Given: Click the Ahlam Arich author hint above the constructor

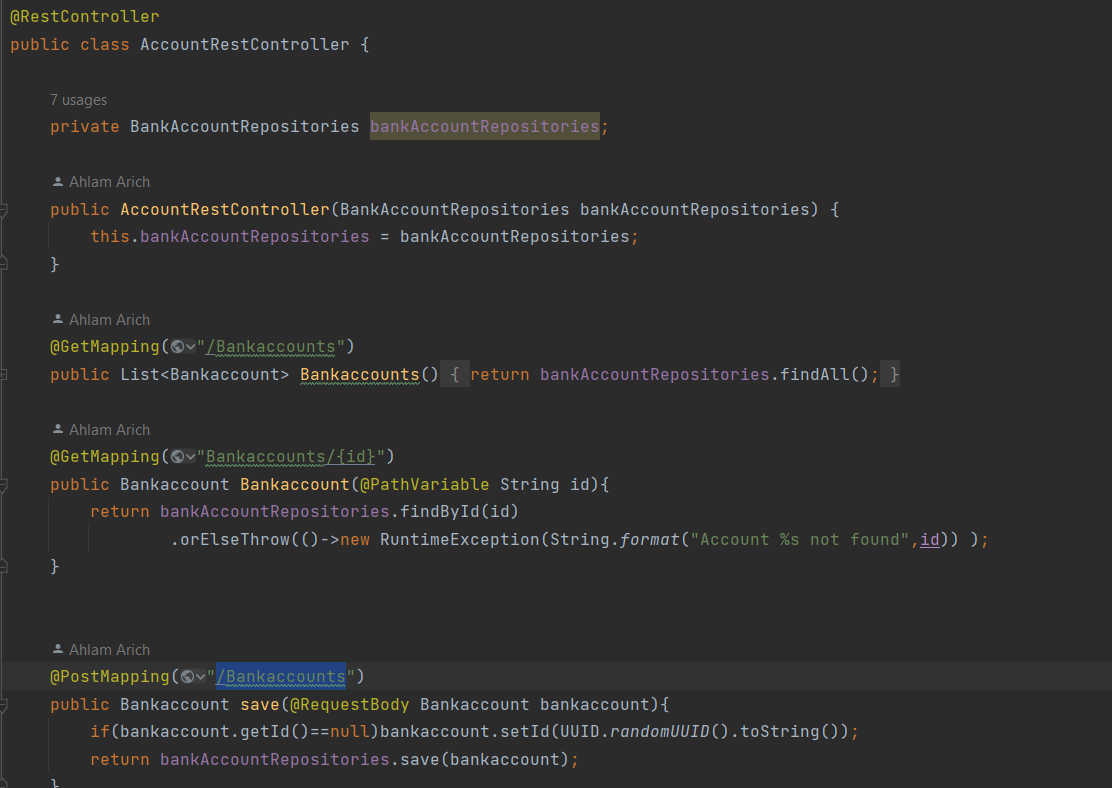Looking at the screenshot, I should coord(109,182).
